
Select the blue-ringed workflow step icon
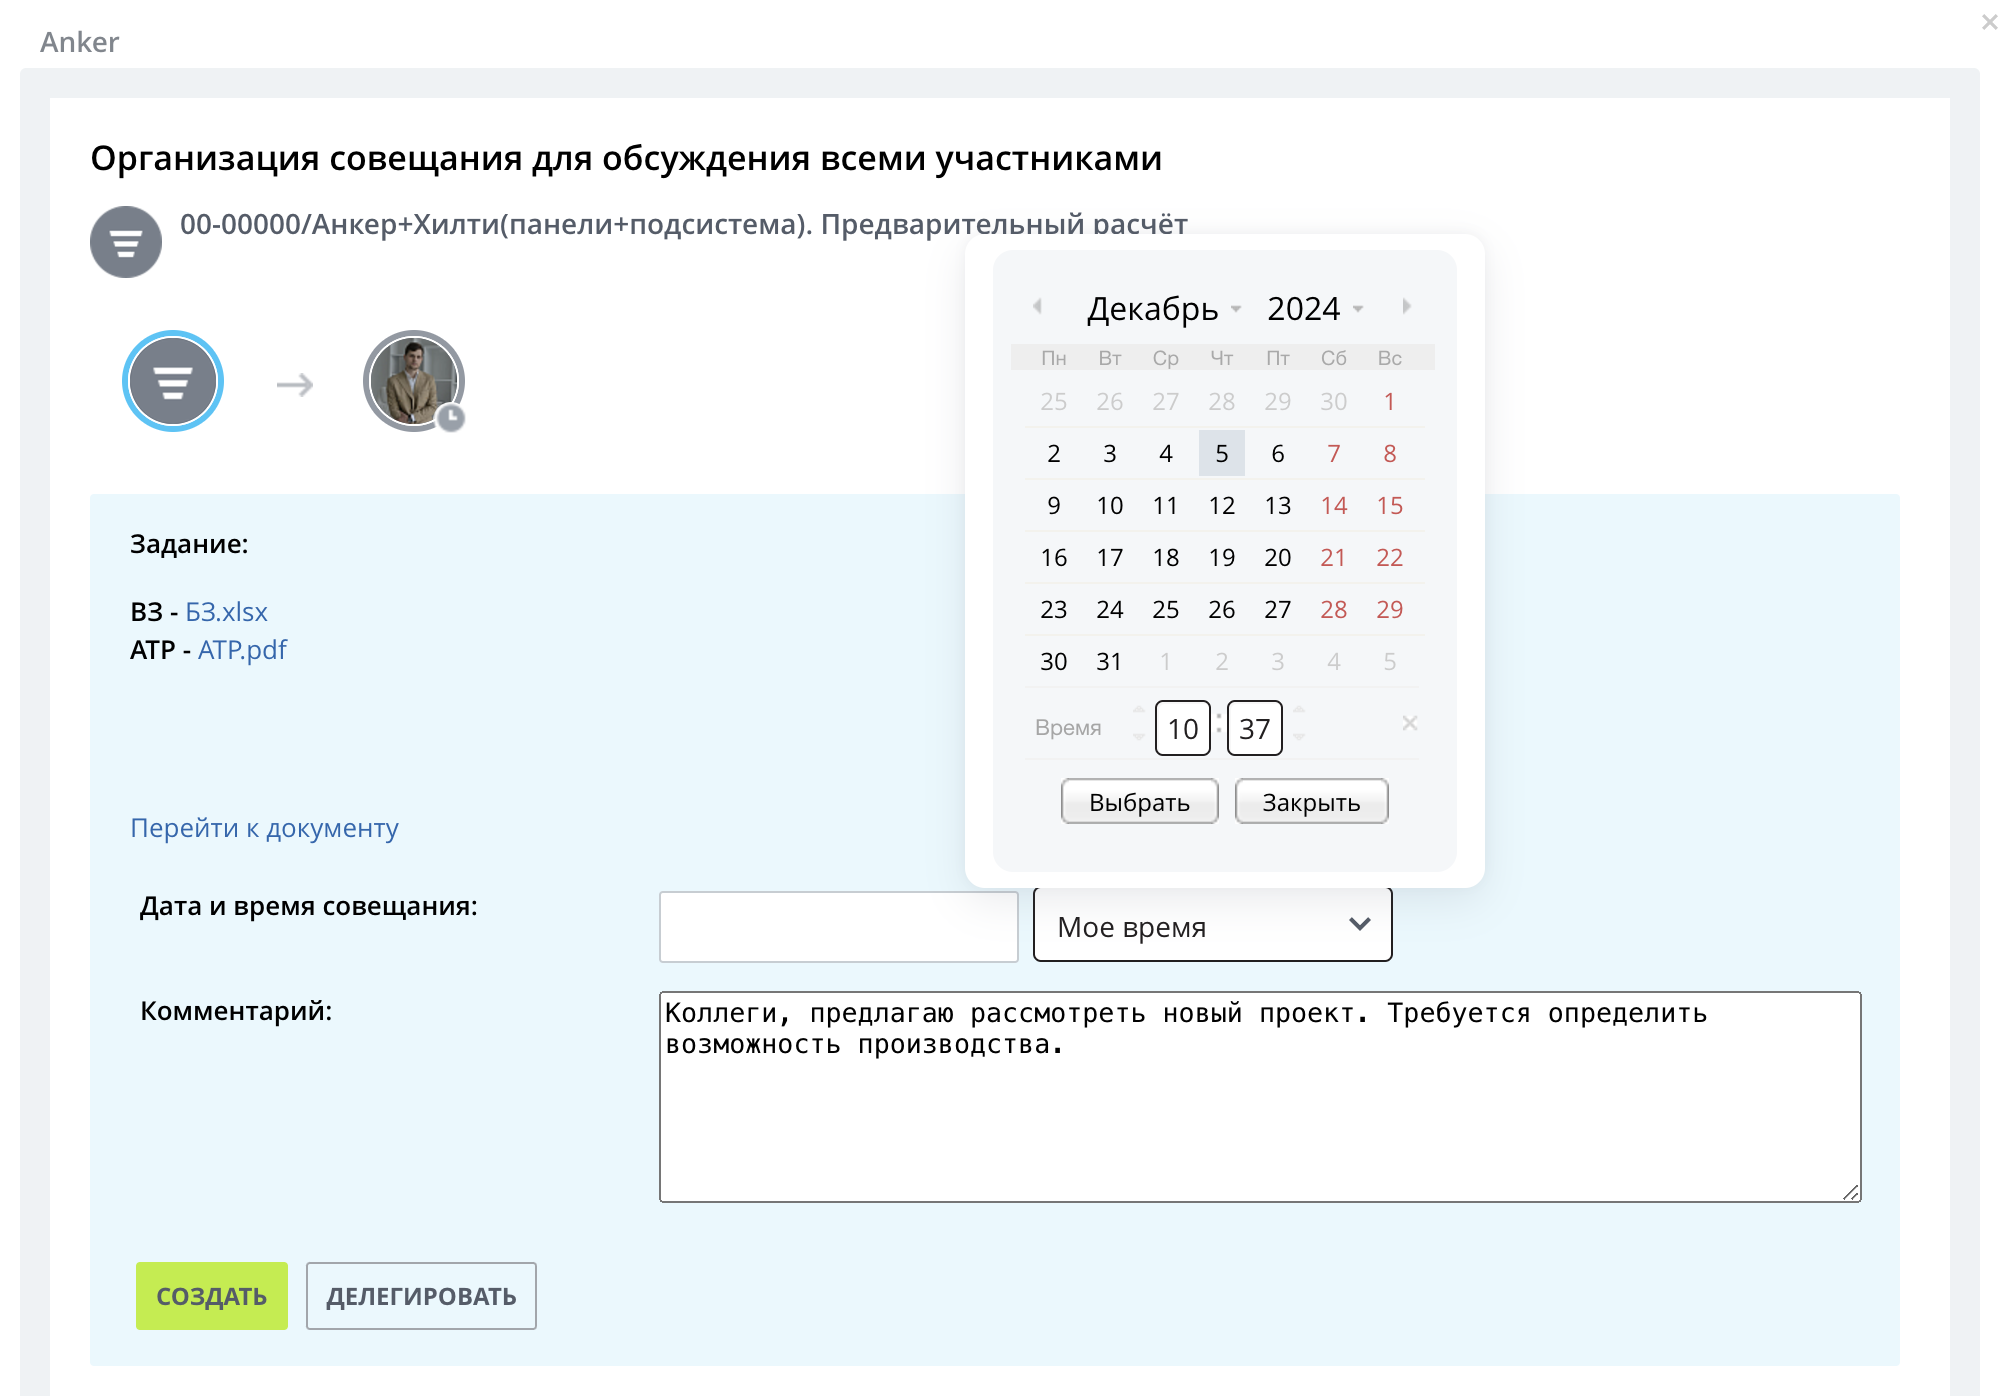click(x=173, y=381)
